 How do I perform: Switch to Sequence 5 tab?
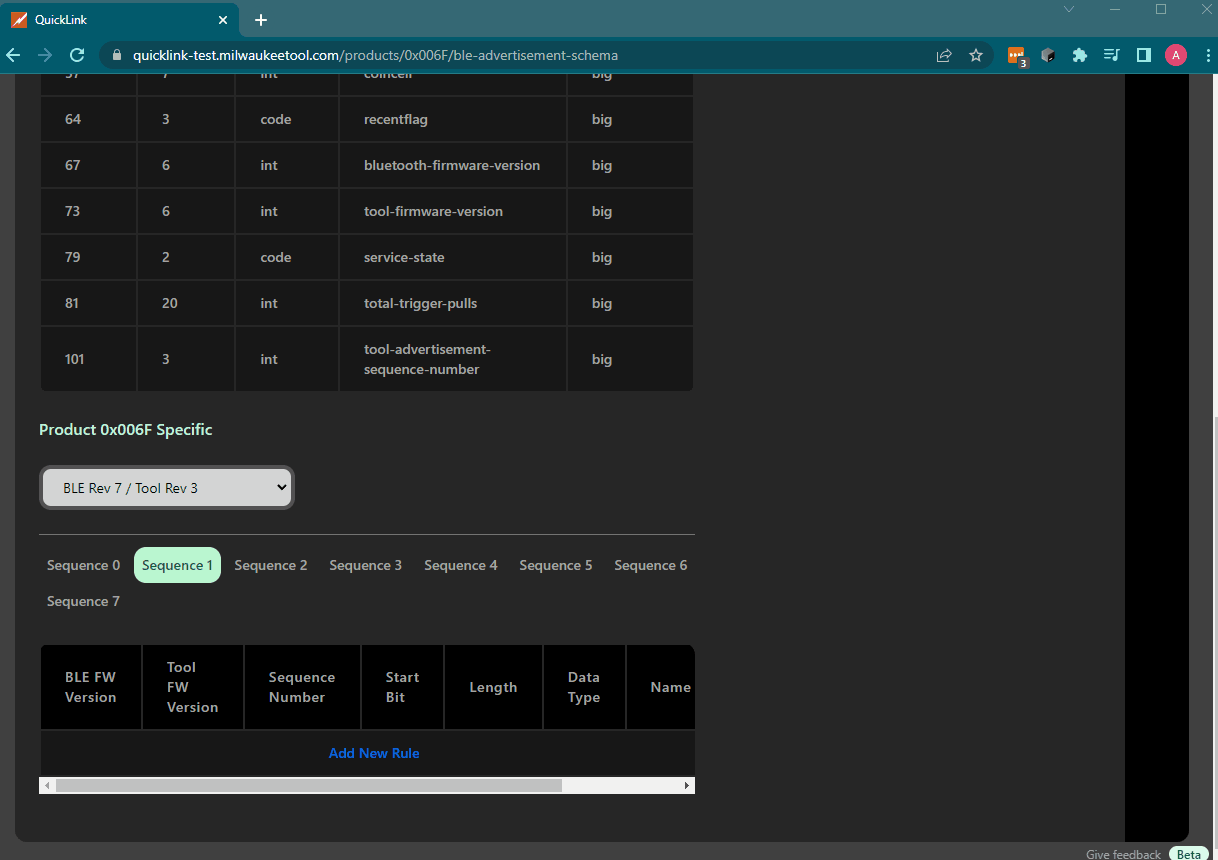click(556, 565)
